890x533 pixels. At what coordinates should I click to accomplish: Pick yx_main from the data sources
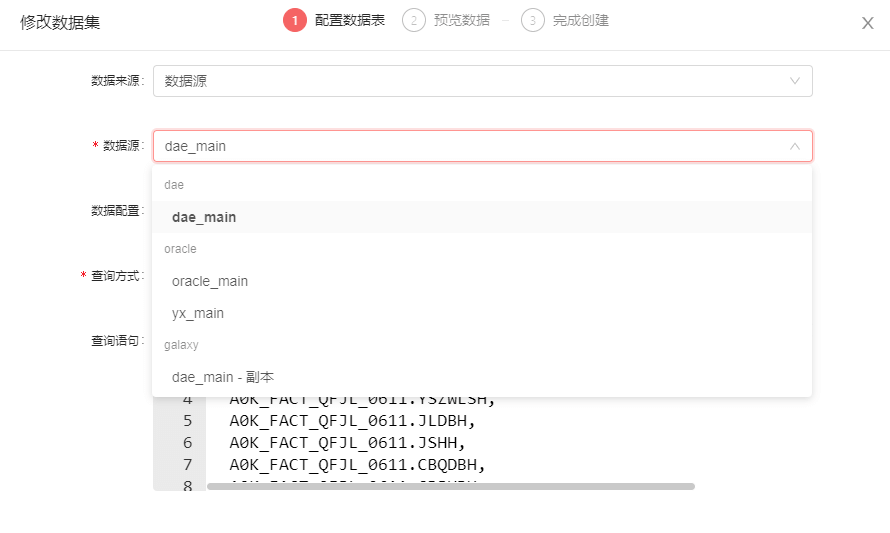198,313
